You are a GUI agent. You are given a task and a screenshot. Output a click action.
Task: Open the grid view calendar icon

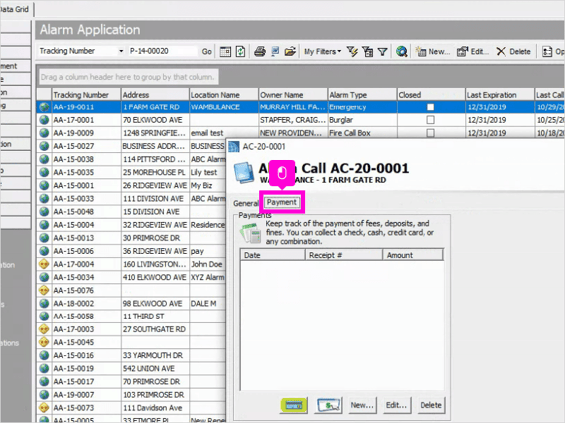[x=226, y=52]
